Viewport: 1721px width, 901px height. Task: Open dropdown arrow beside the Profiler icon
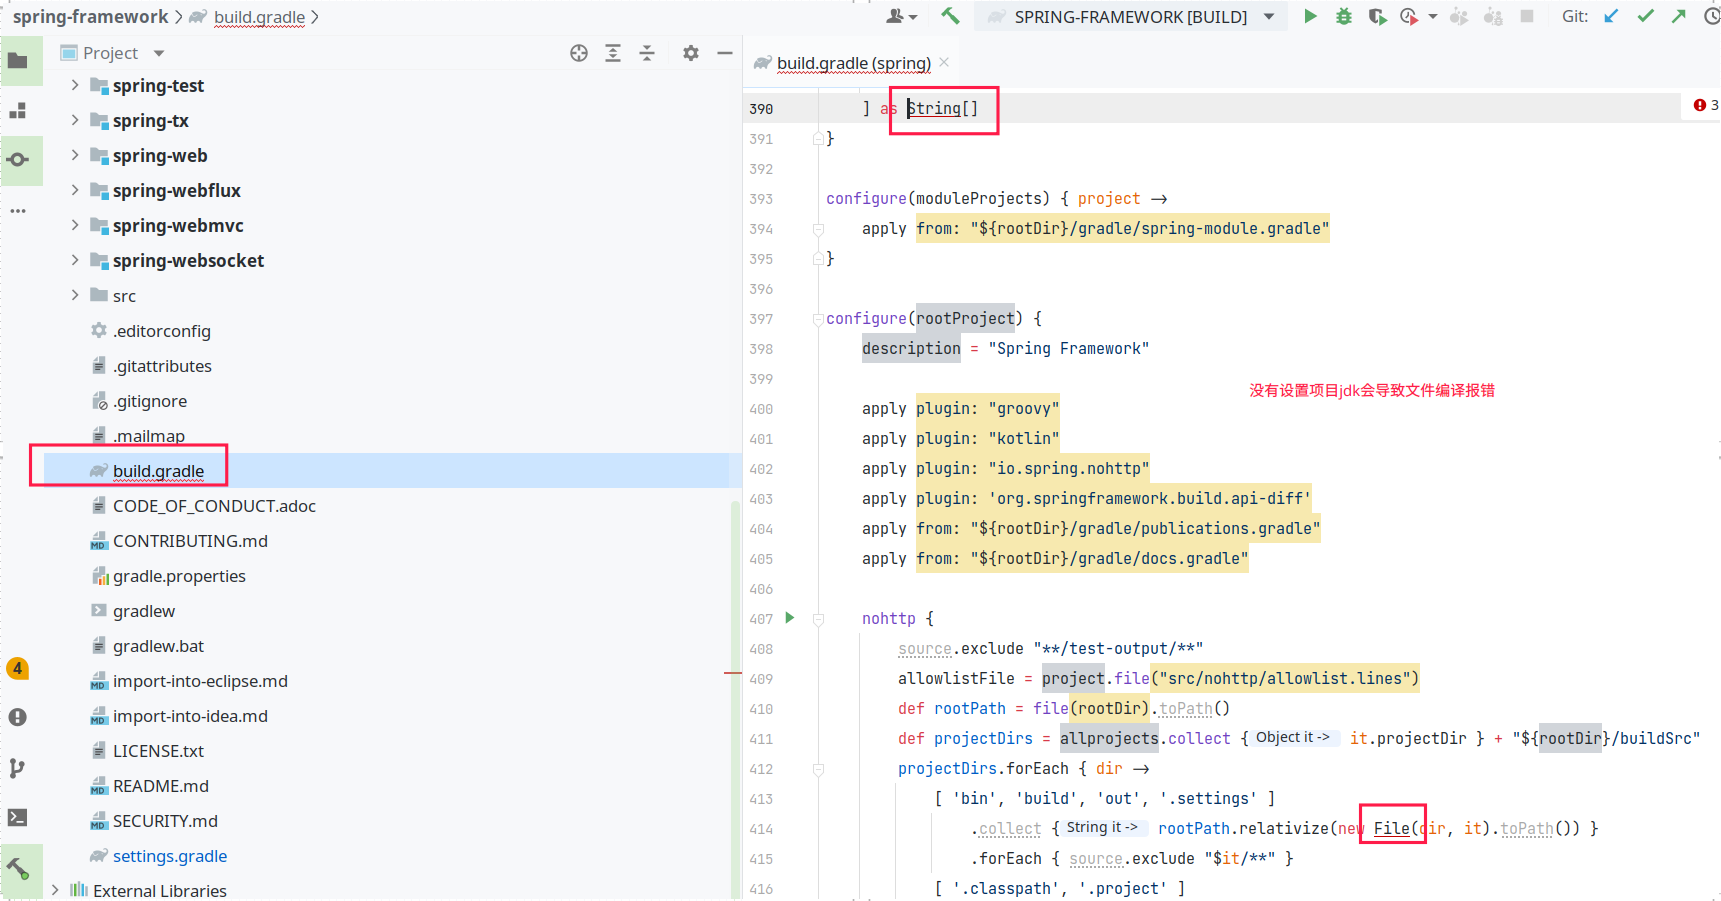1433,17
